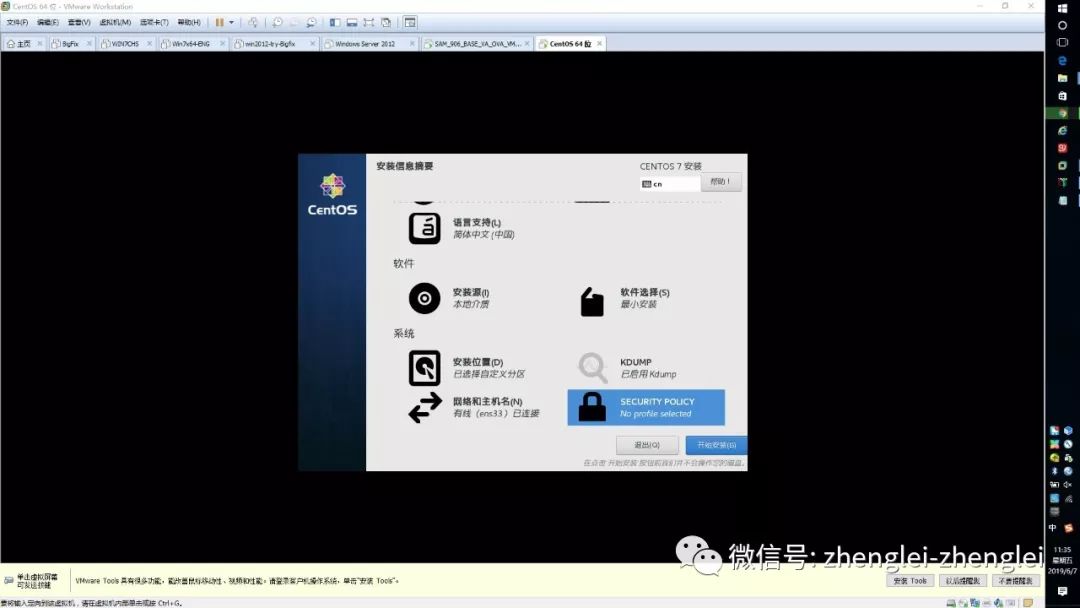Click the muted volume tray icon
Viewport: 1080px width, 608px height.
coord(1068,484)
